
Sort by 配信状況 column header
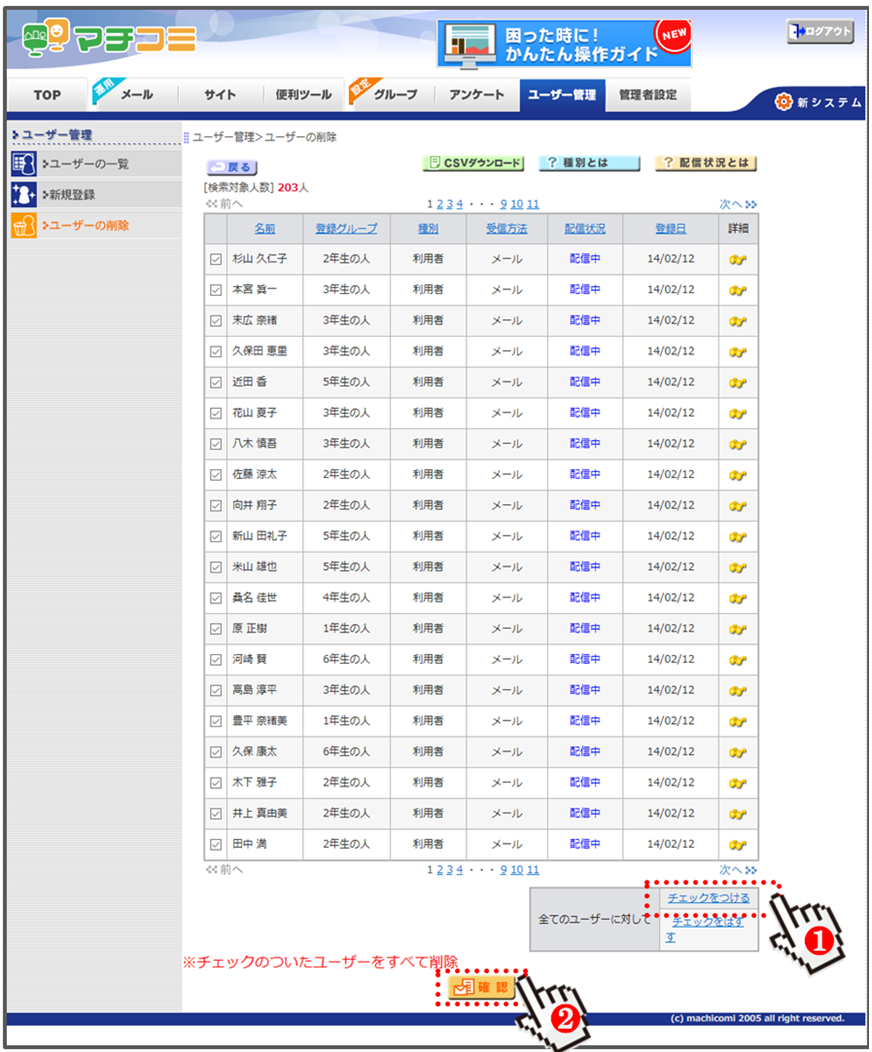(584, 229)
